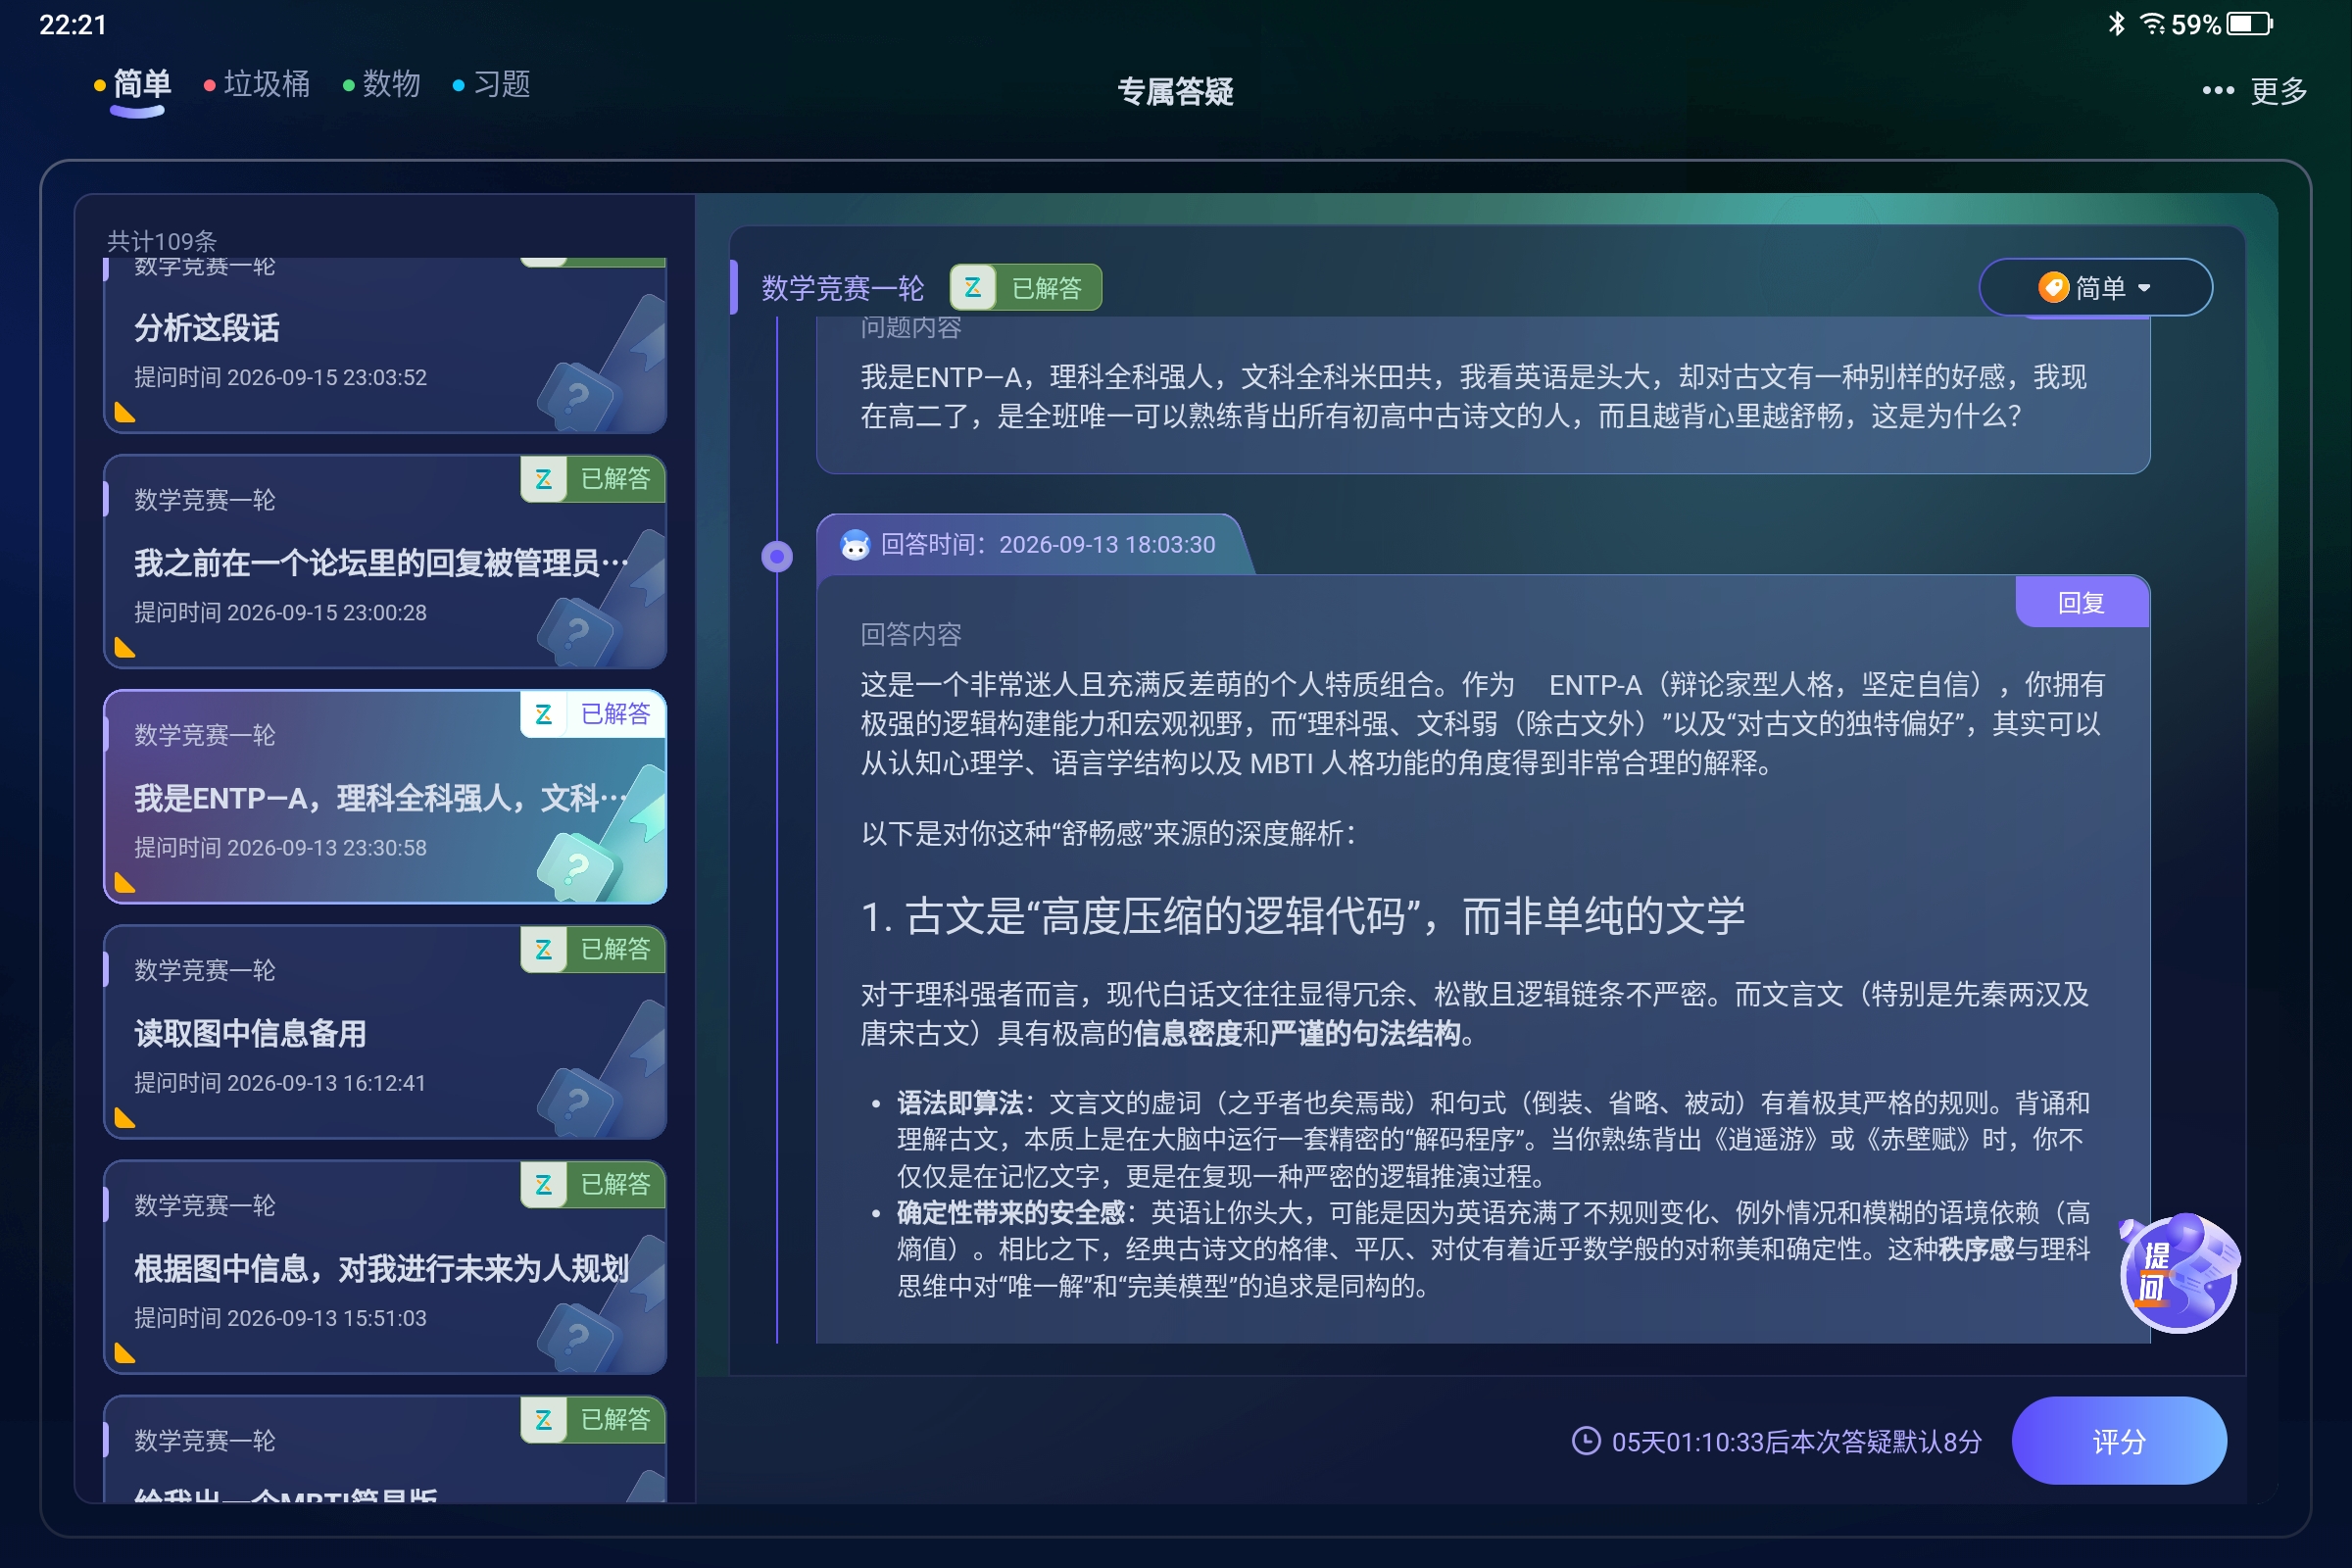Click the orange tag icon in 简单 dropdown

(x=2053, y=288)
